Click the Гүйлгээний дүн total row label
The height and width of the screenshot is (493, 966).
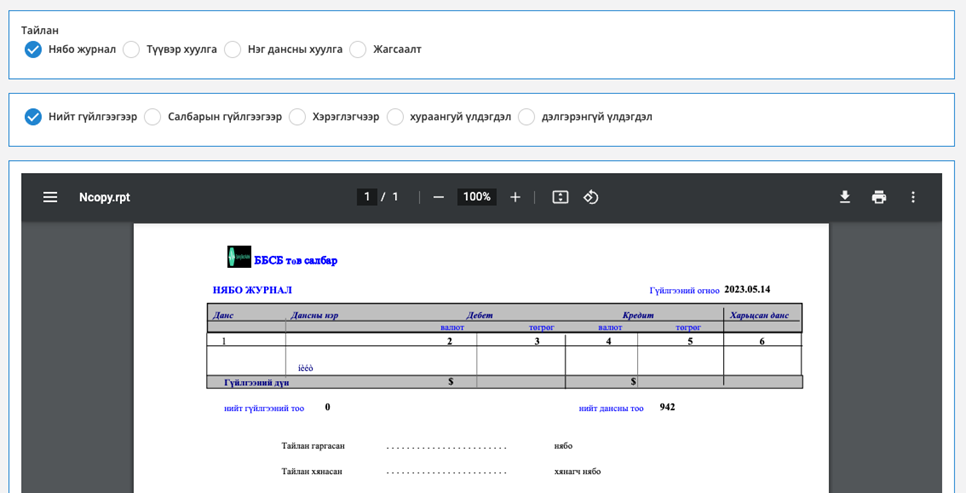point(256,383)
